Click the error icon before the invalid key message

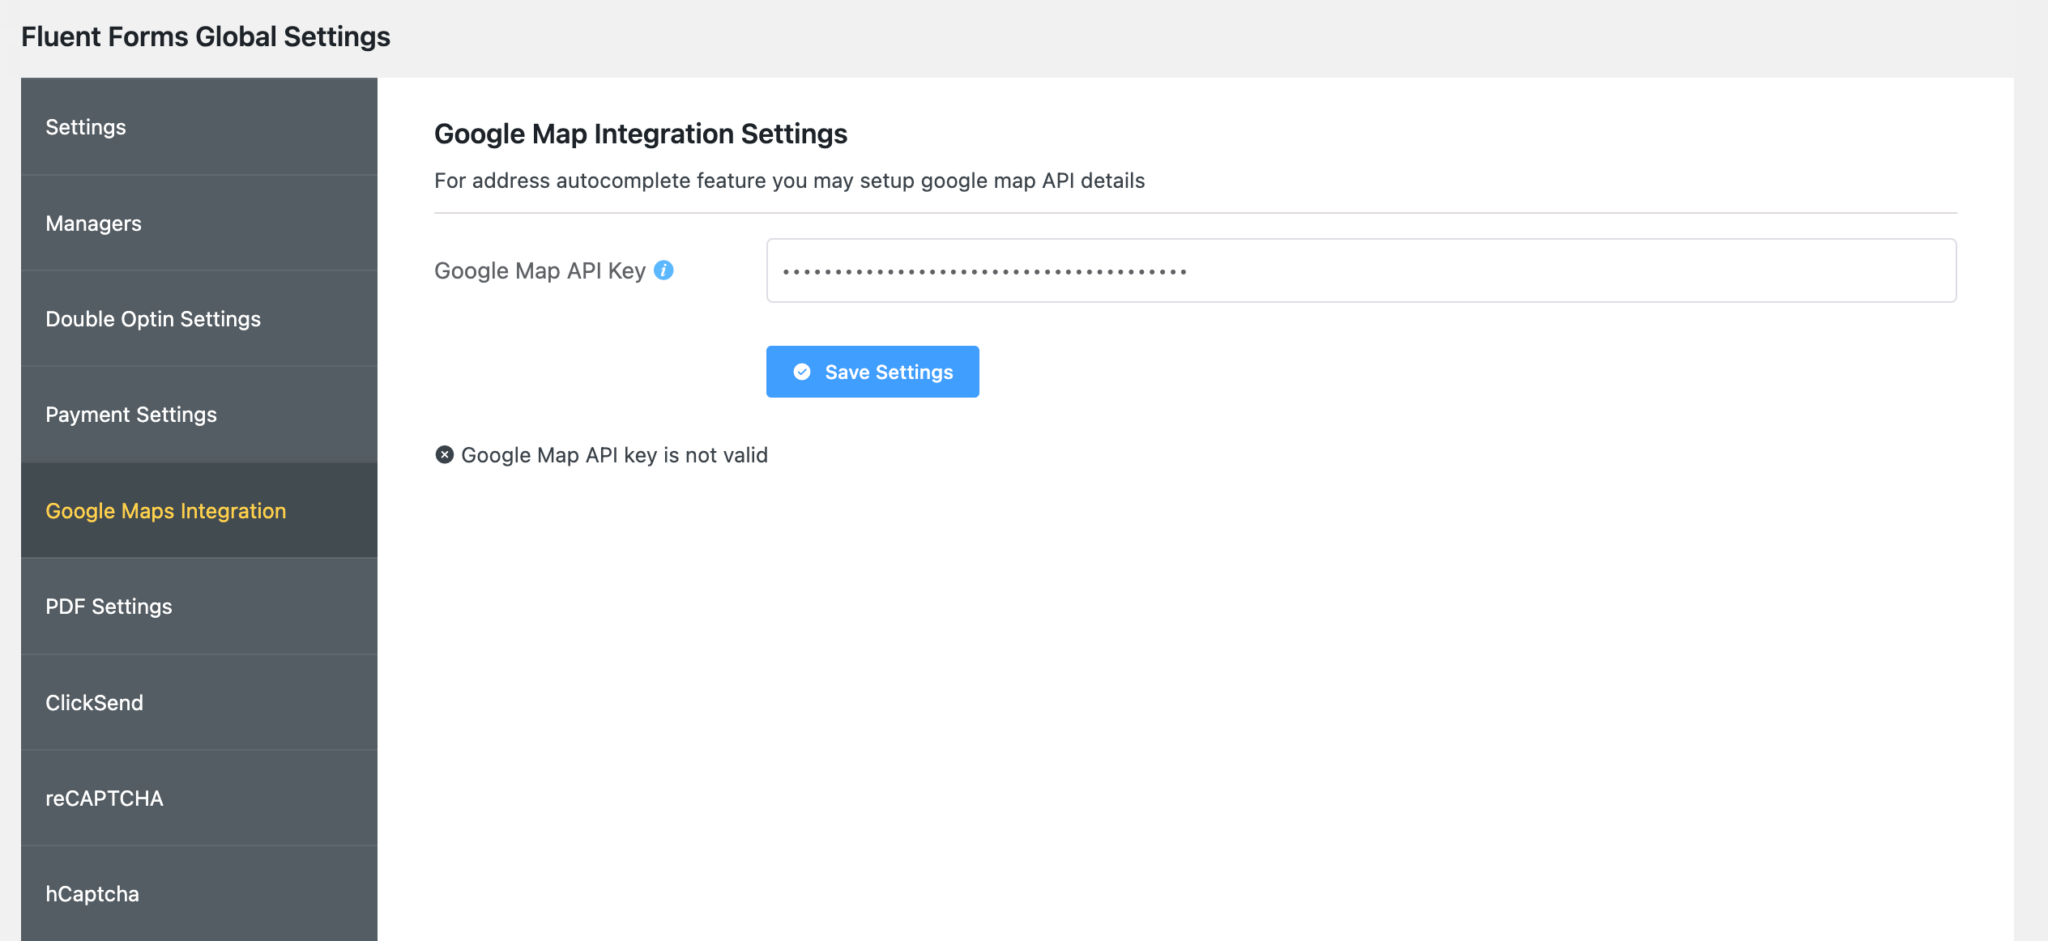click(x=444, y=454)
